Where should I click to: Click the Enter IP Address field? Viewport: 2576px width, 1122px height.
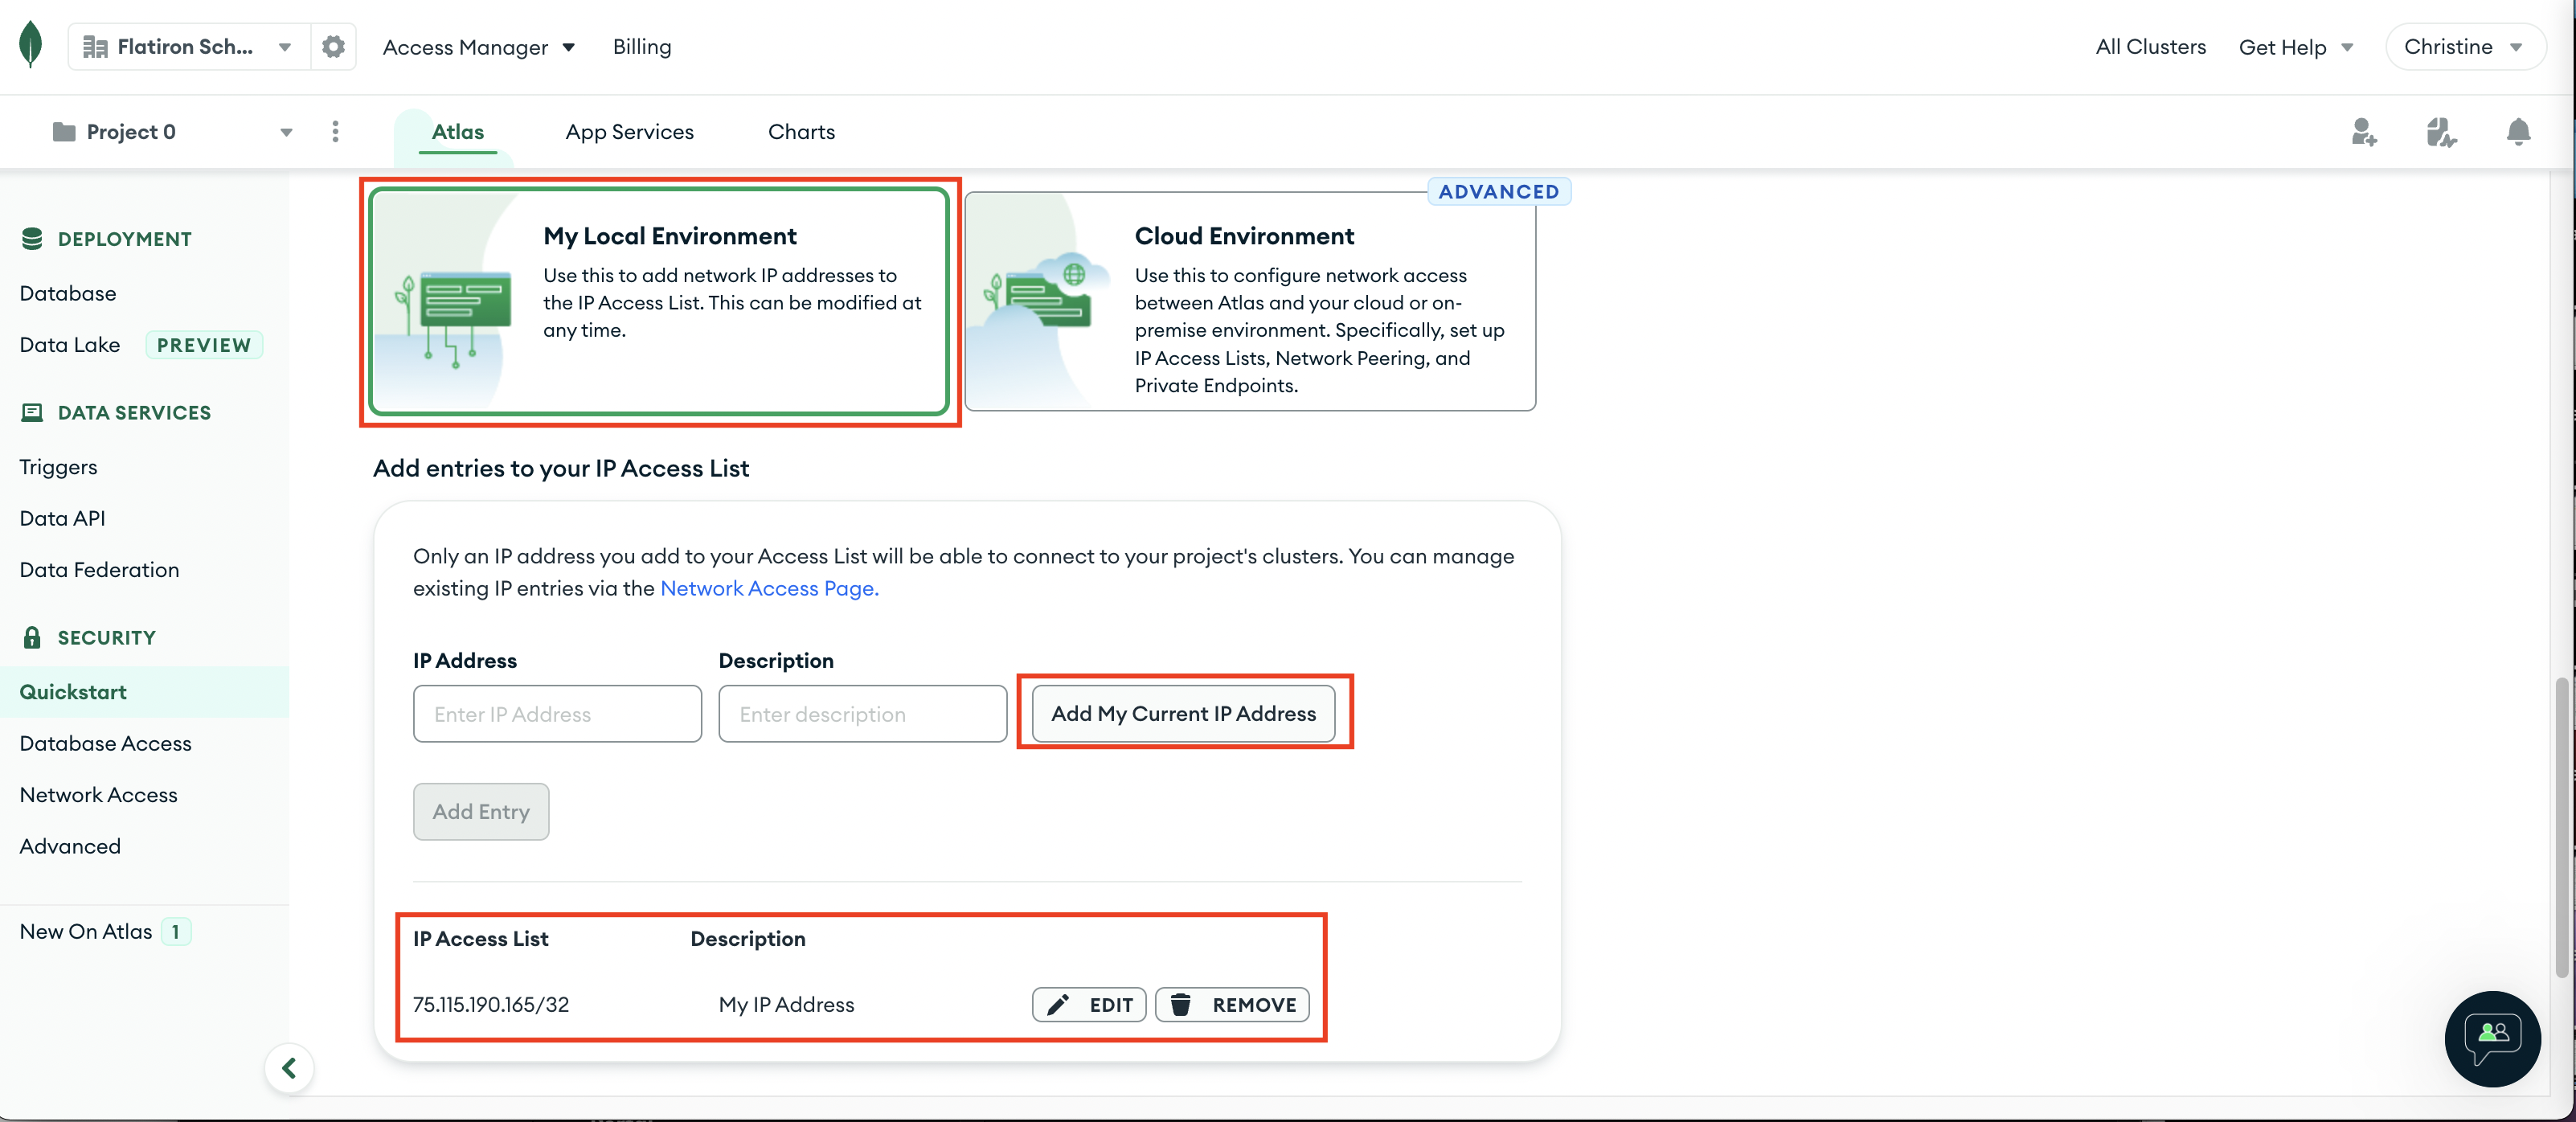coord(557,713)
